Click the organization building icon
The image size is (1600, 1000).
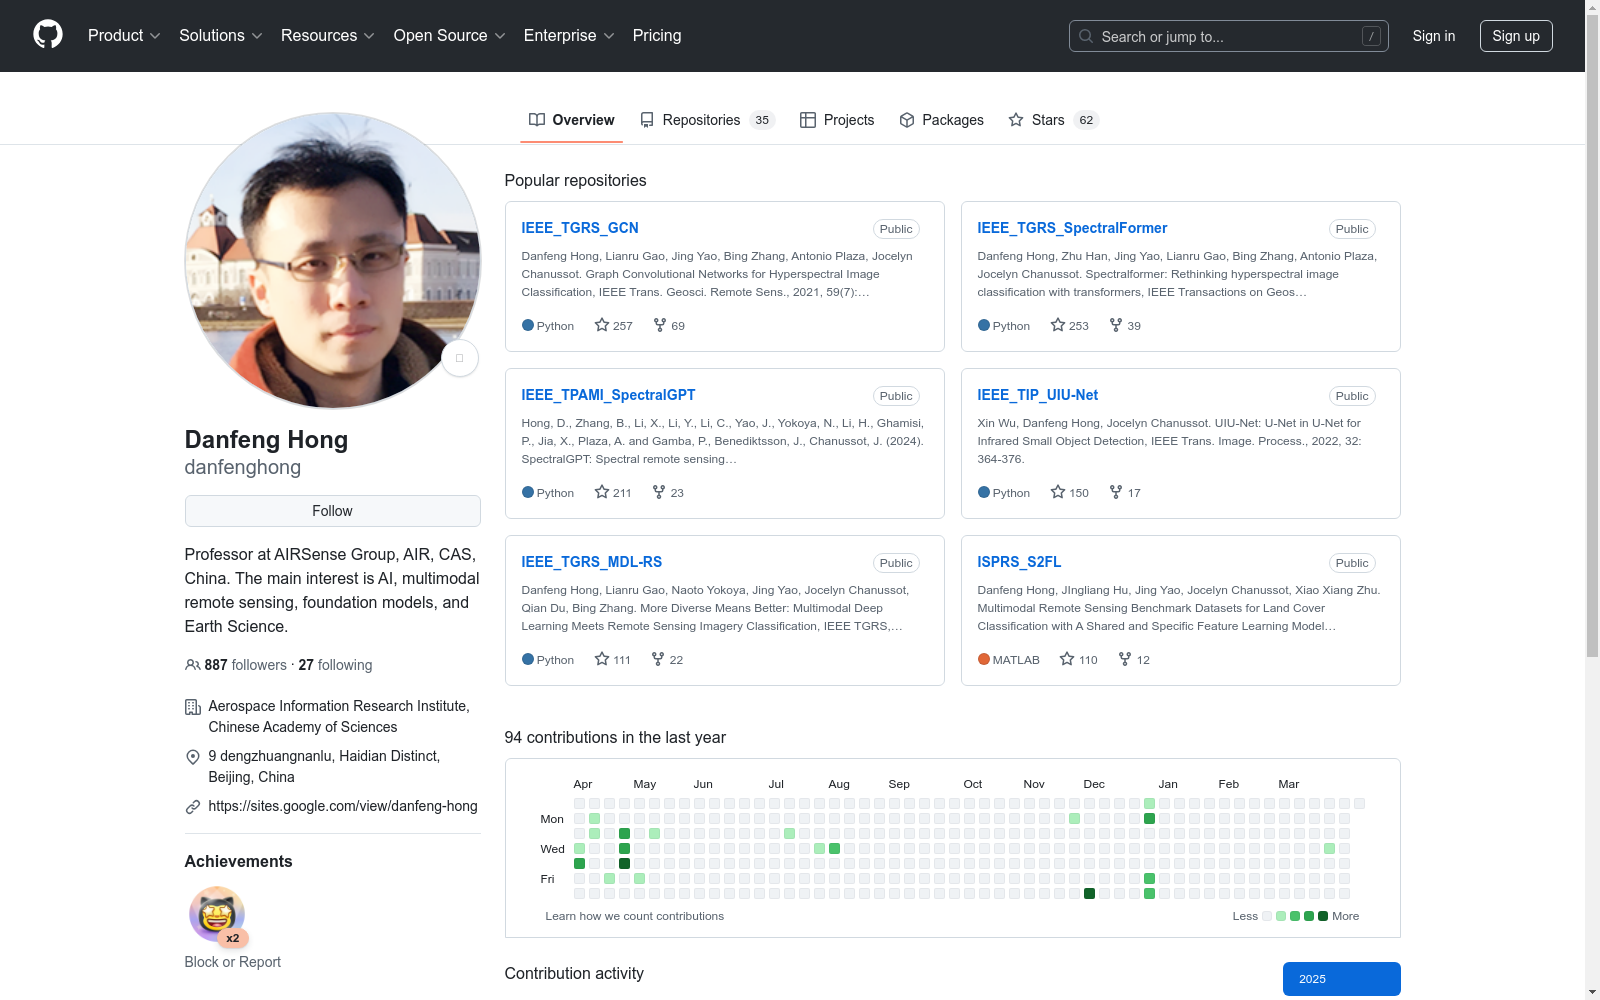pyautogui.click(x=193, y=707)
